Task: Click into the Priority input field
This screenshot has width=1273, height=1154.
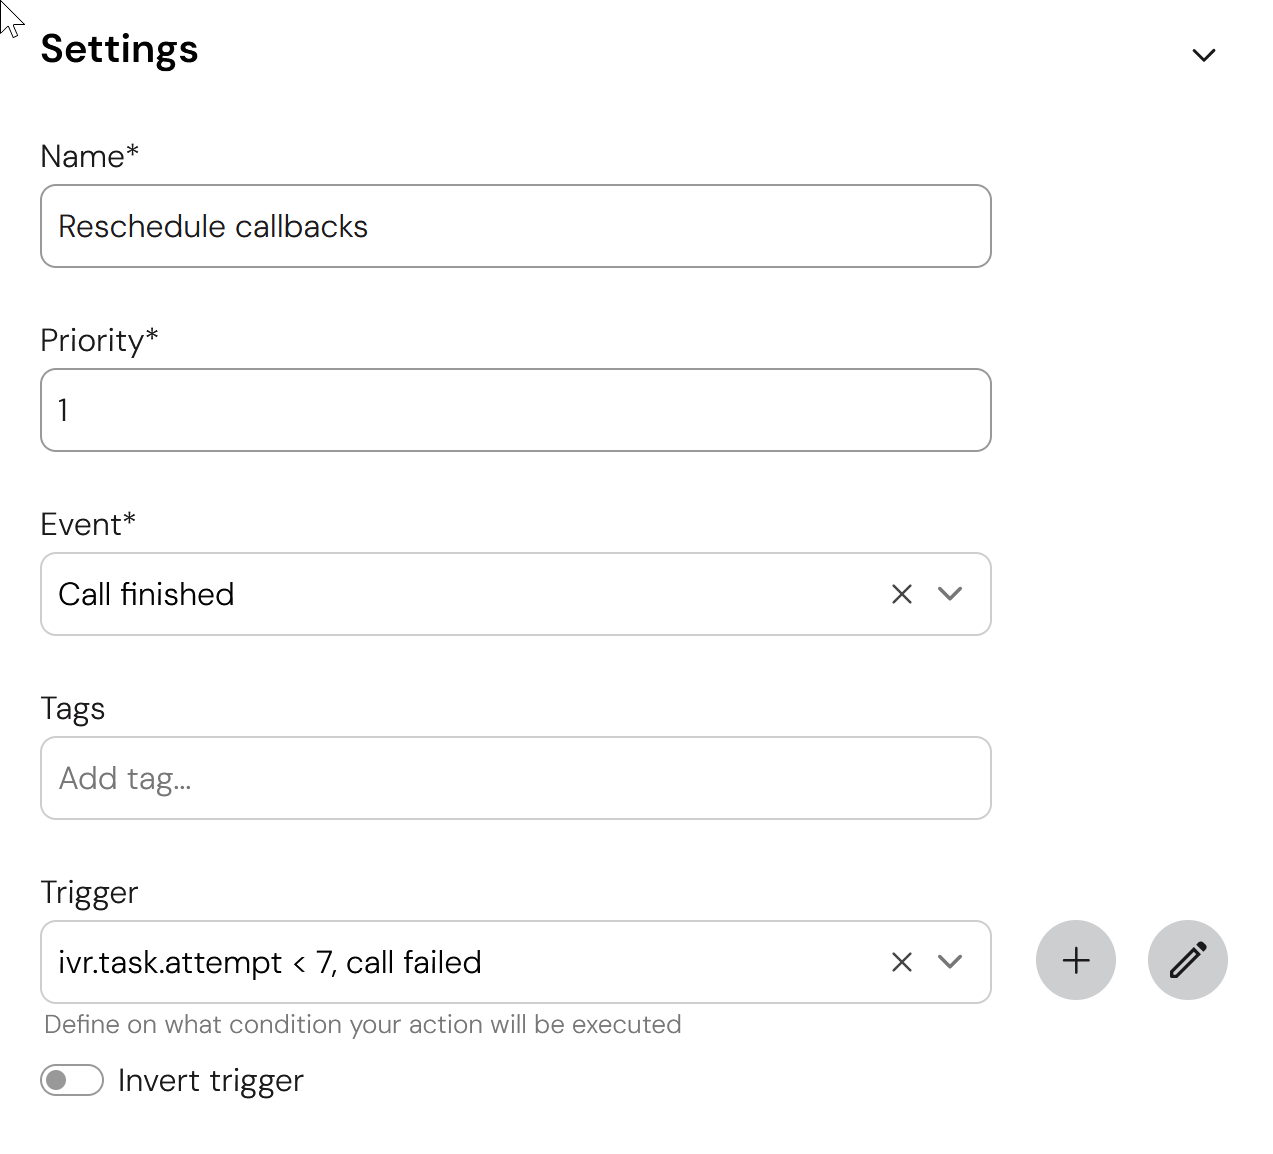Action: click(515, 410)
